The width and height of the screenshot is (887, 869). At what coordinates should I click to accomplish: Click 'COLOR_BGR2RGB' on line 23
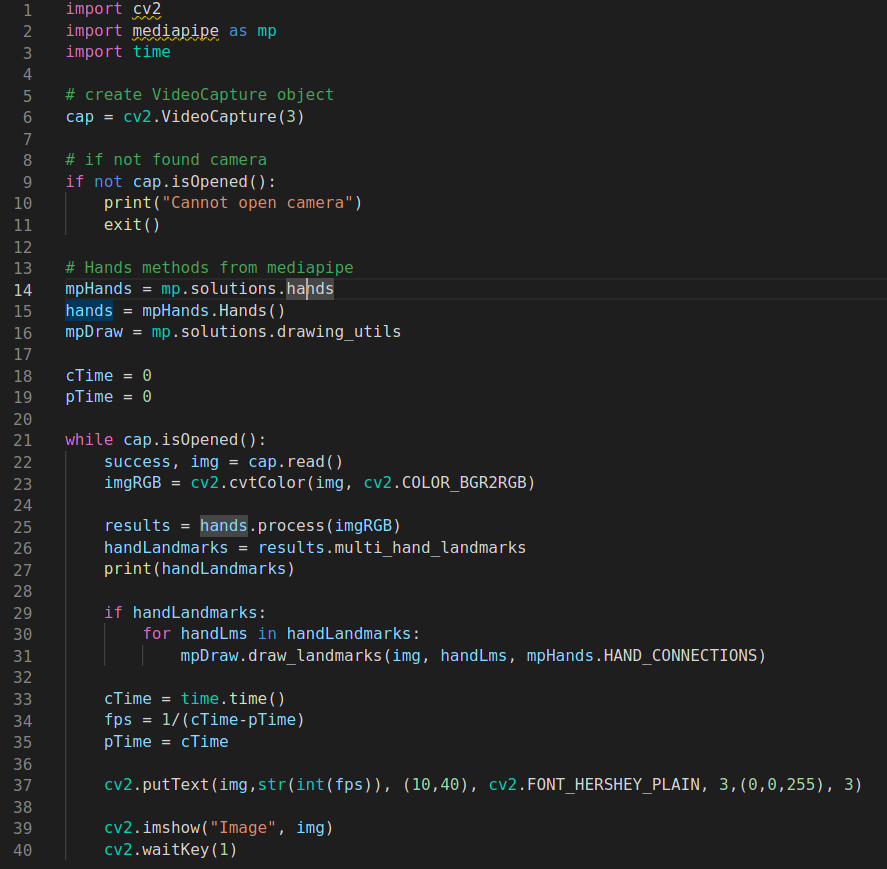(464, 483)
